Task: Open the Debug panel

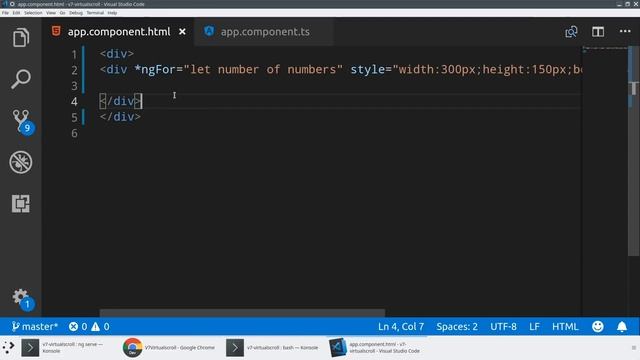Action: (x=21, y=162)
